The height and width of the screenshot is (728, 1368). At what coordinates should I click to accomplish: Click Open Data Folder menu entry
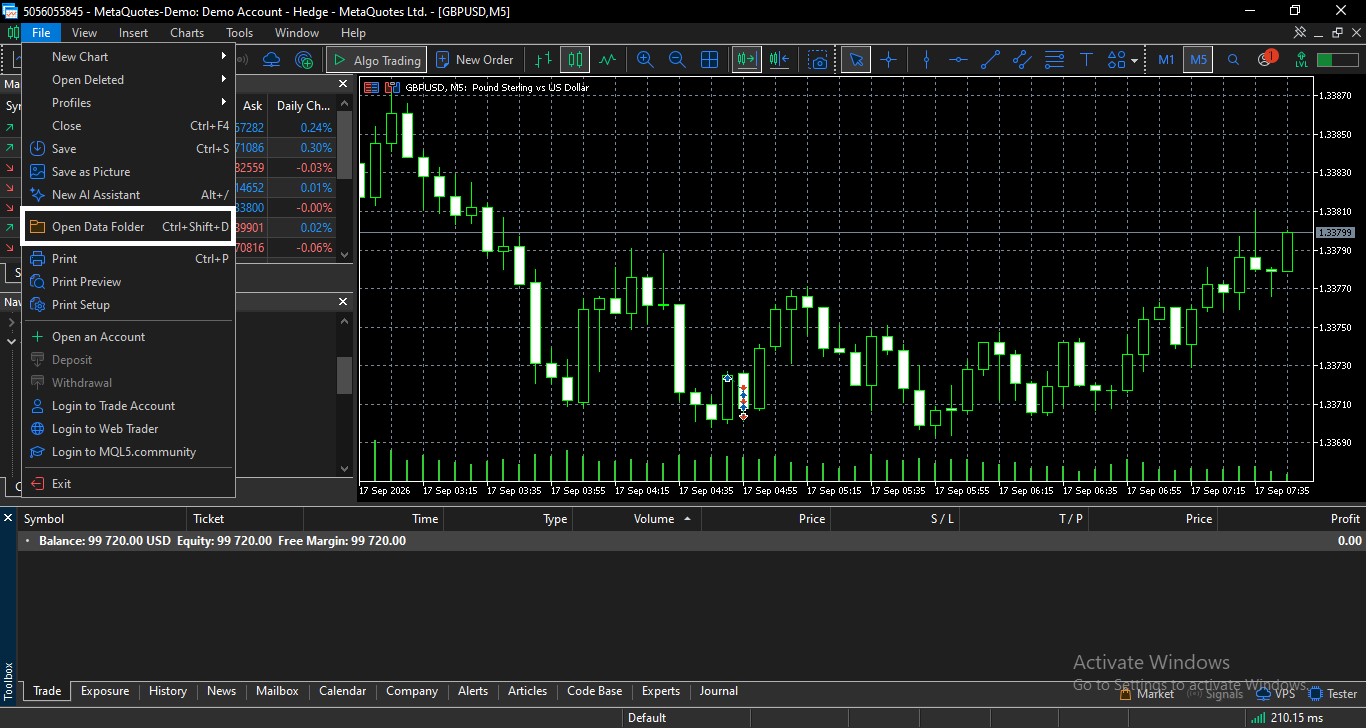(128, 227)
